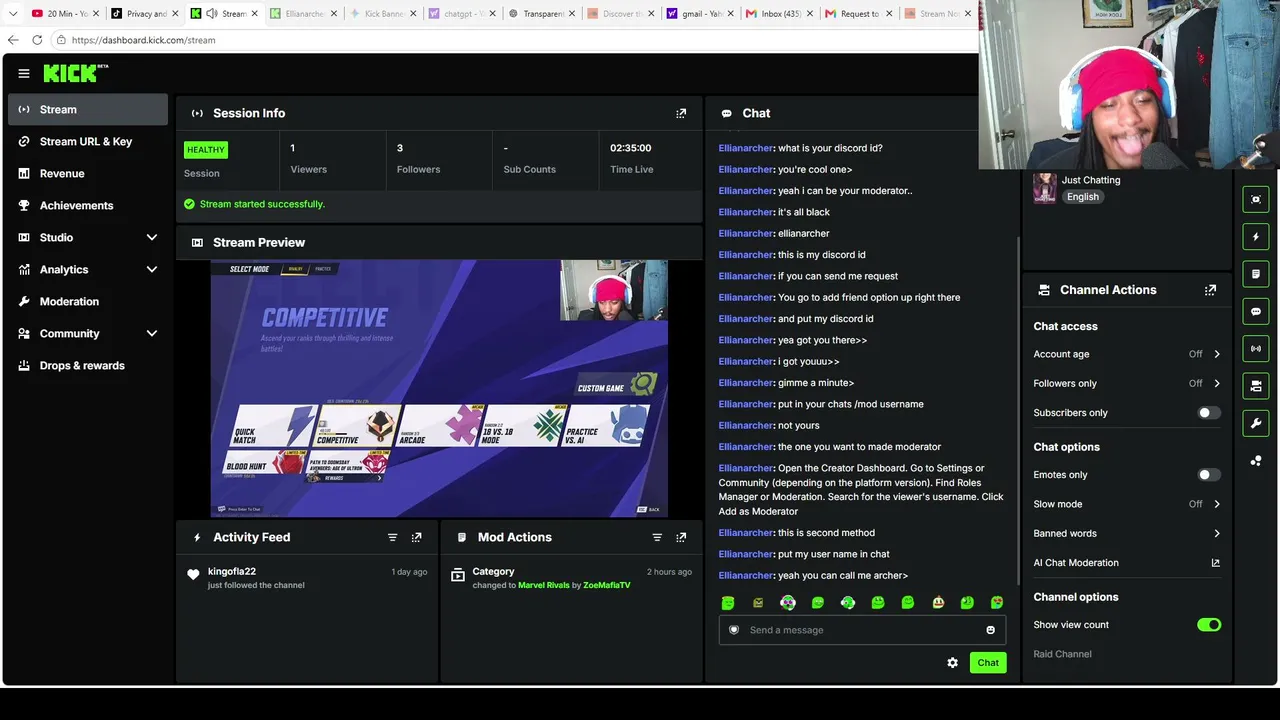Select Stream in the sidebar
The width and height of the screenshot is (1280, 720).
coord(88,109)
